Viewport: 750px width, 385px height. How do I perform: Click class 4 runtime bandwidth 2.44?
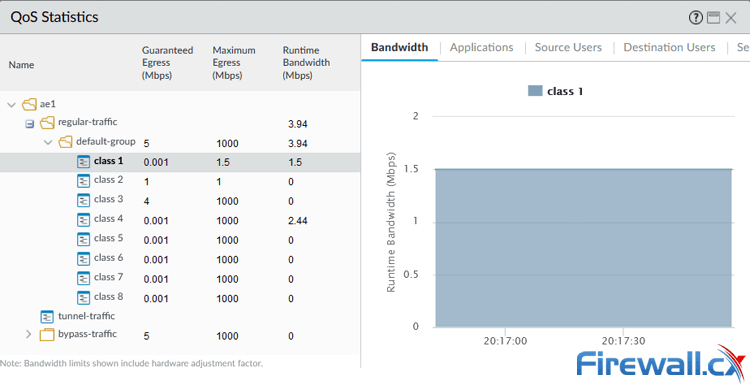click(x=298, y=221)
